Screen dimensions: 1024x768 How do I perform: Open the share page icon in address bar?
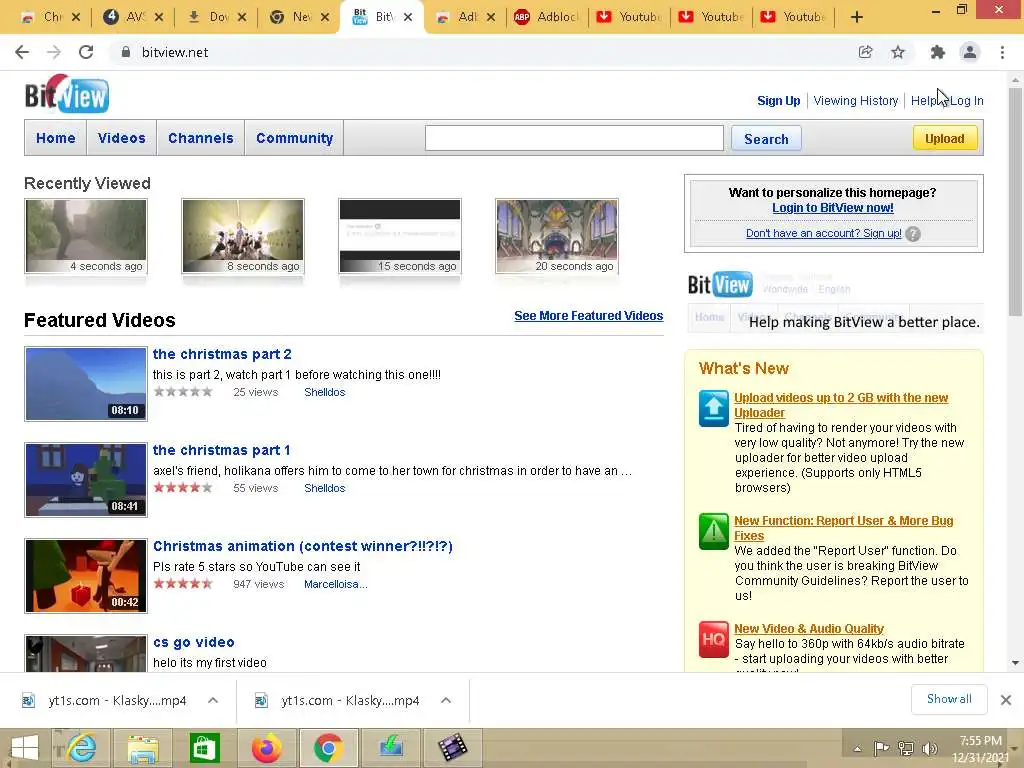pyautogui.click(x=865, y=52)
